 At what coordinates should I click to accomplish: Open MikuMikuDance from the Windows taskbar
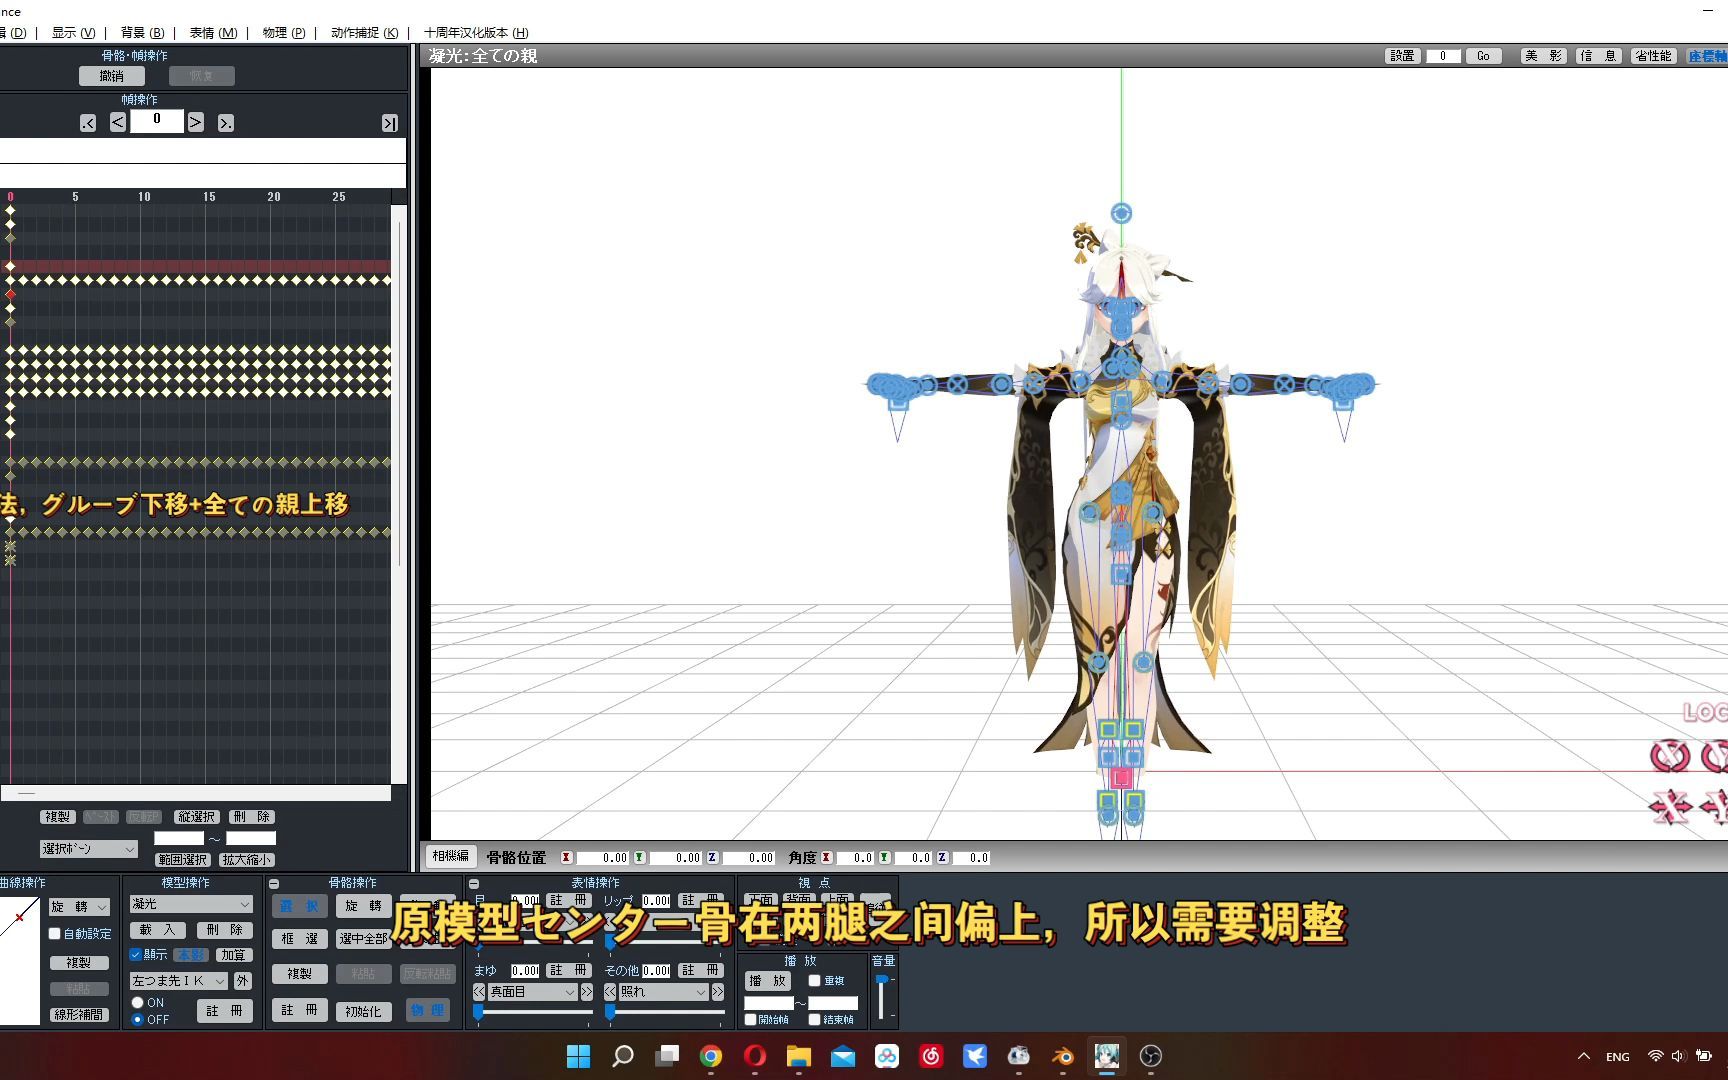(x=1106, y=1056)
